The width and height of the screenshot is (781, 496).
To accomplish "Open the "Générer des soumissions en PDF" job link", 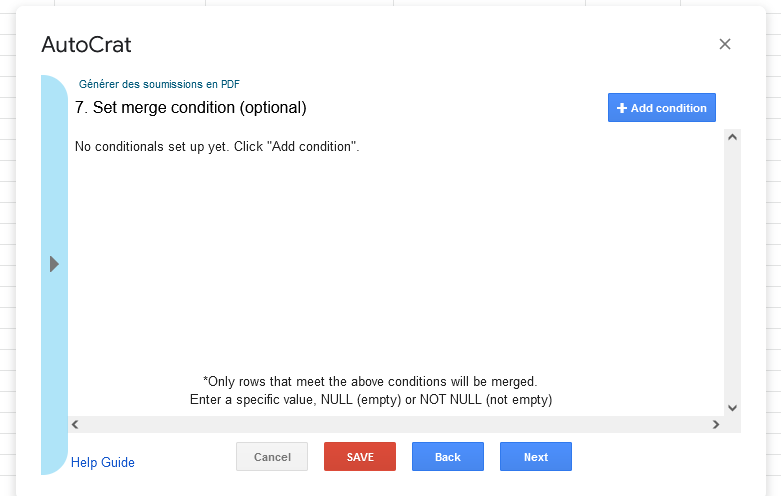I will pos(159,84).
